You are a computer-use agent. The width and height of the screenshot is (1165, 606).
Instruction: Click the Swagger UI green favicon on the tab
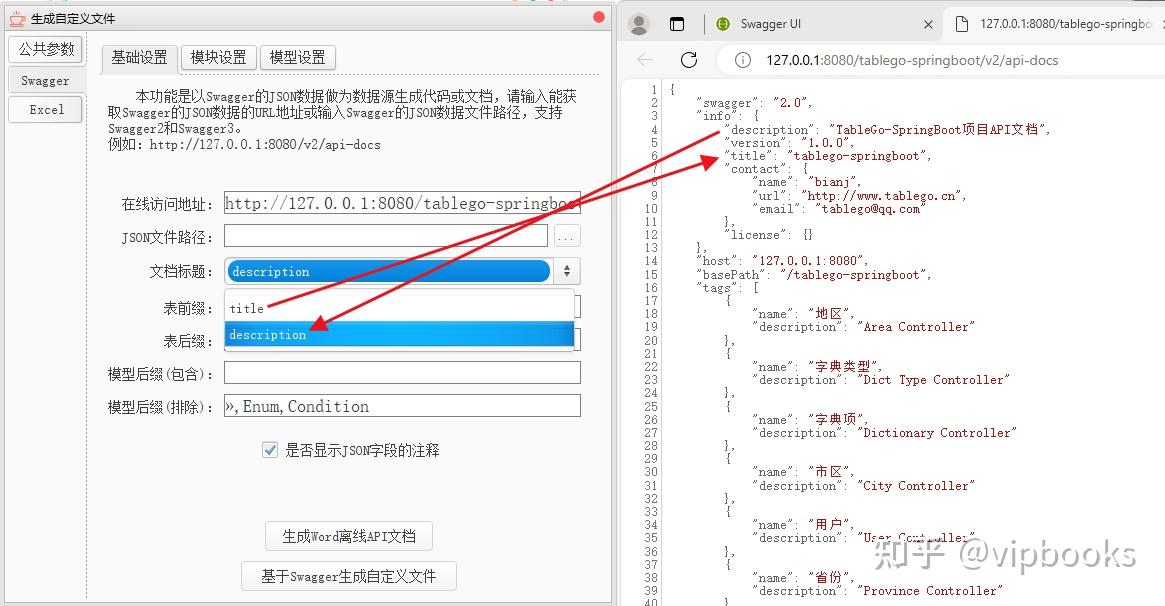coord(721,23)
